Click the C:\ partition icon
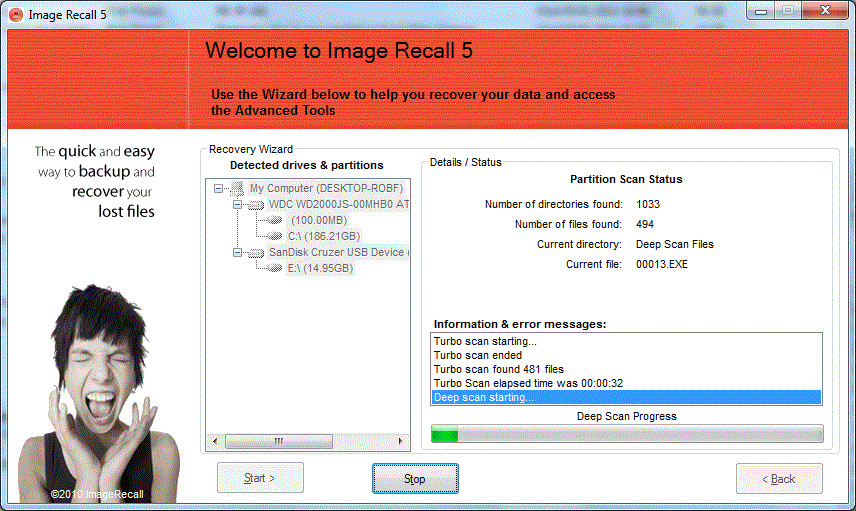This screenshot has width=856, height=511. (x=275, y=236)
